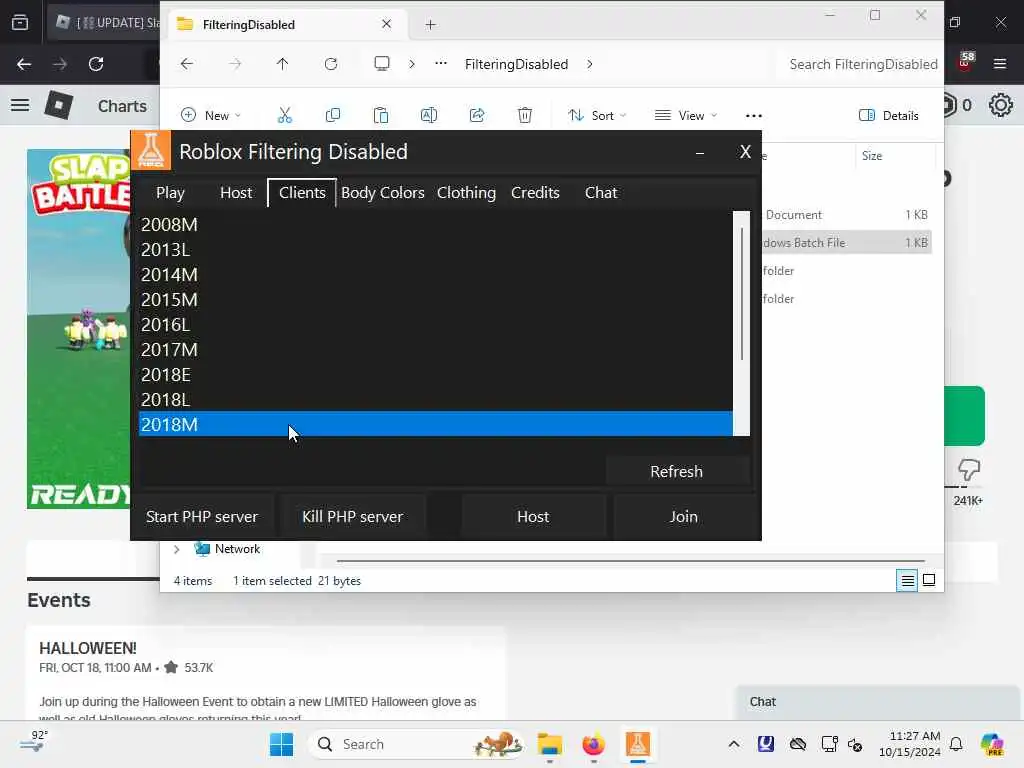Reload the browser page
The height and width of the screenshot is (768, 1024).
click(x=96, y=64)
